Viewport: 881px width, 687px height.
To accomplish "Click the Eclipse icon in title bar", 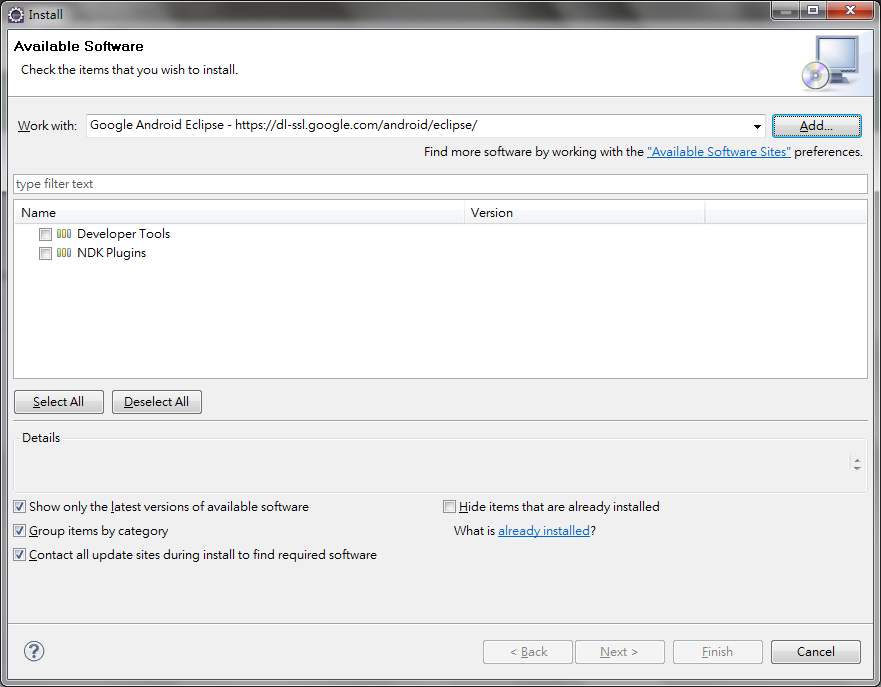I will tap(16, 15).
